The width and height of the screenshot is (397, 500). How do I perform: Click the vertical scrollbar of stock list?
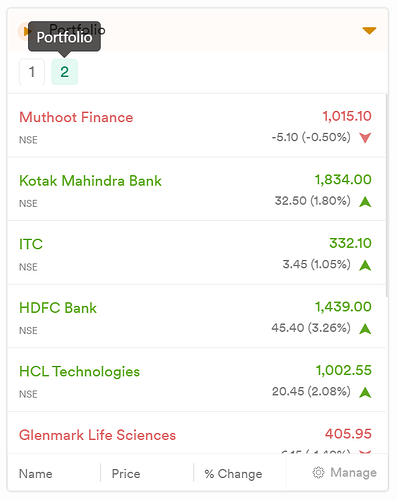tap(387, 195)
